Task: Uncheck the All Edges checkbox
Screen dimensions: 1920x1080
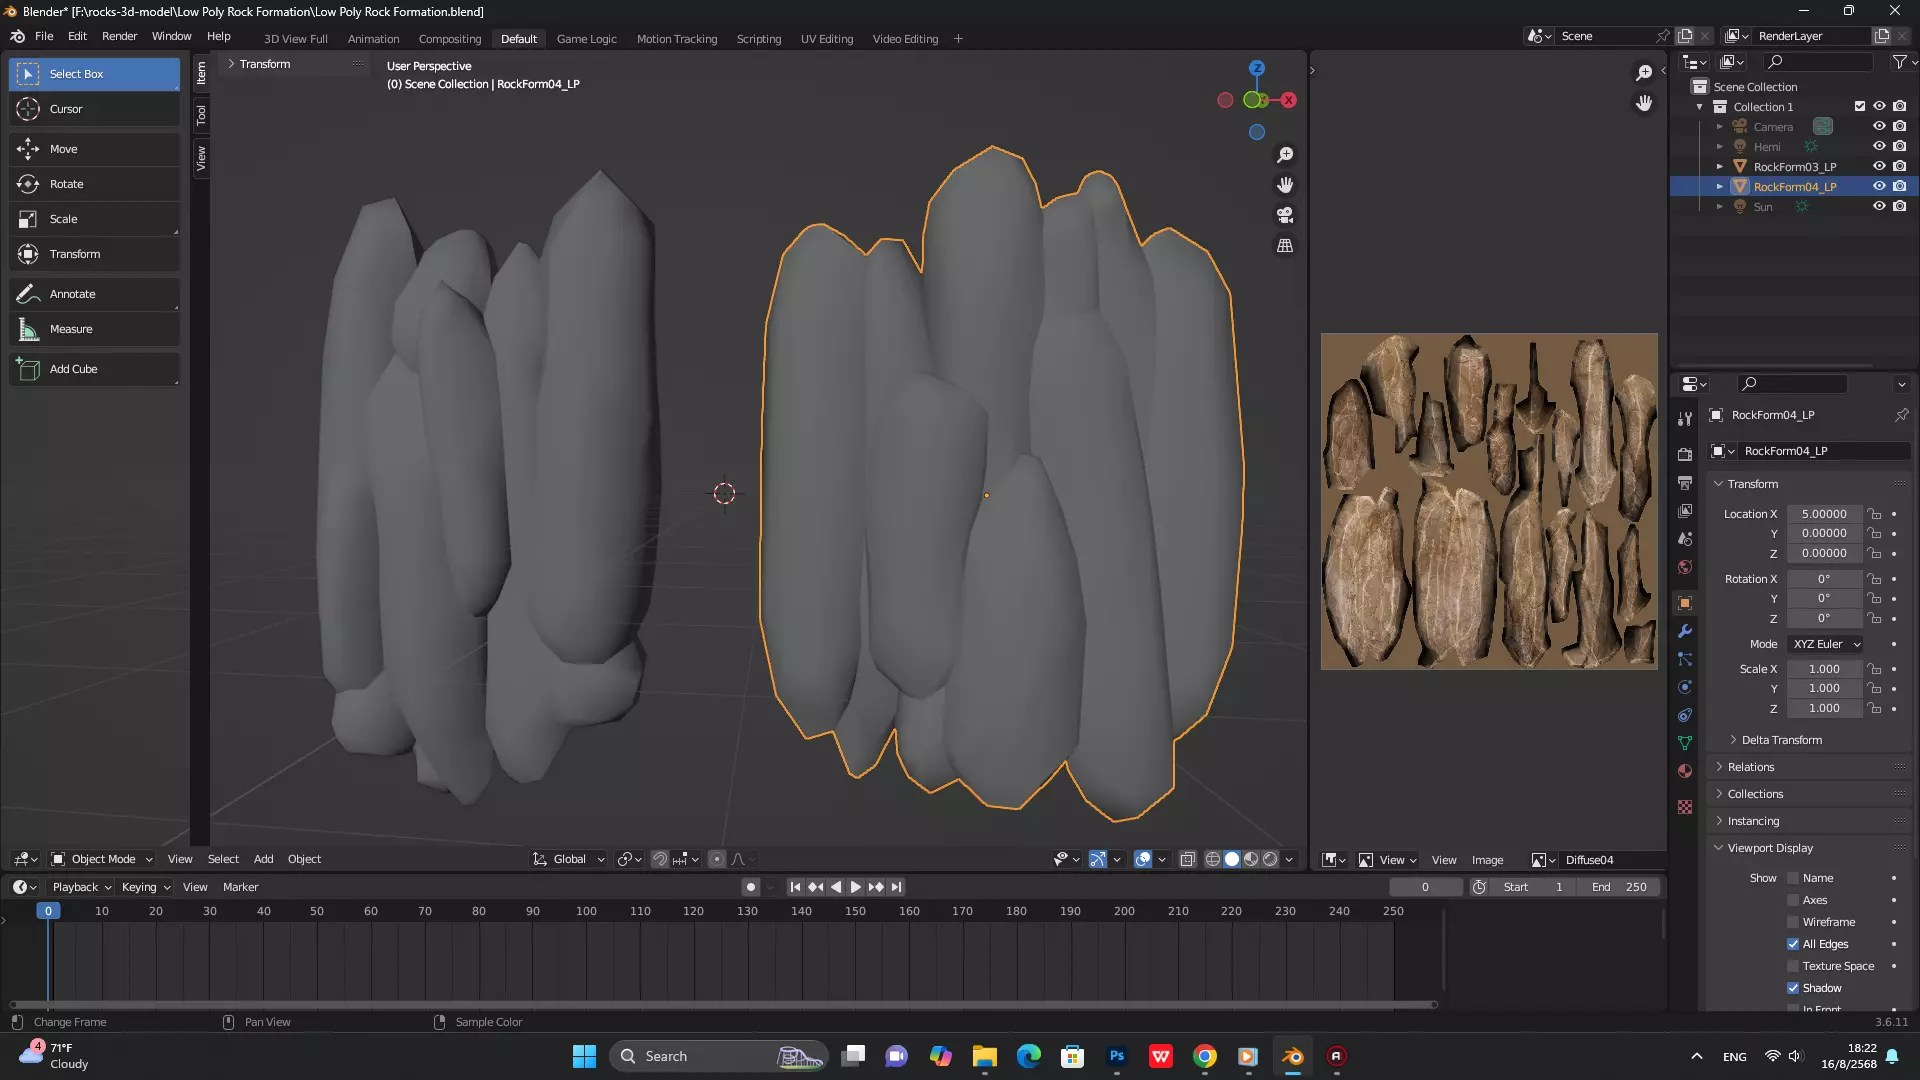Action: 1793,944
